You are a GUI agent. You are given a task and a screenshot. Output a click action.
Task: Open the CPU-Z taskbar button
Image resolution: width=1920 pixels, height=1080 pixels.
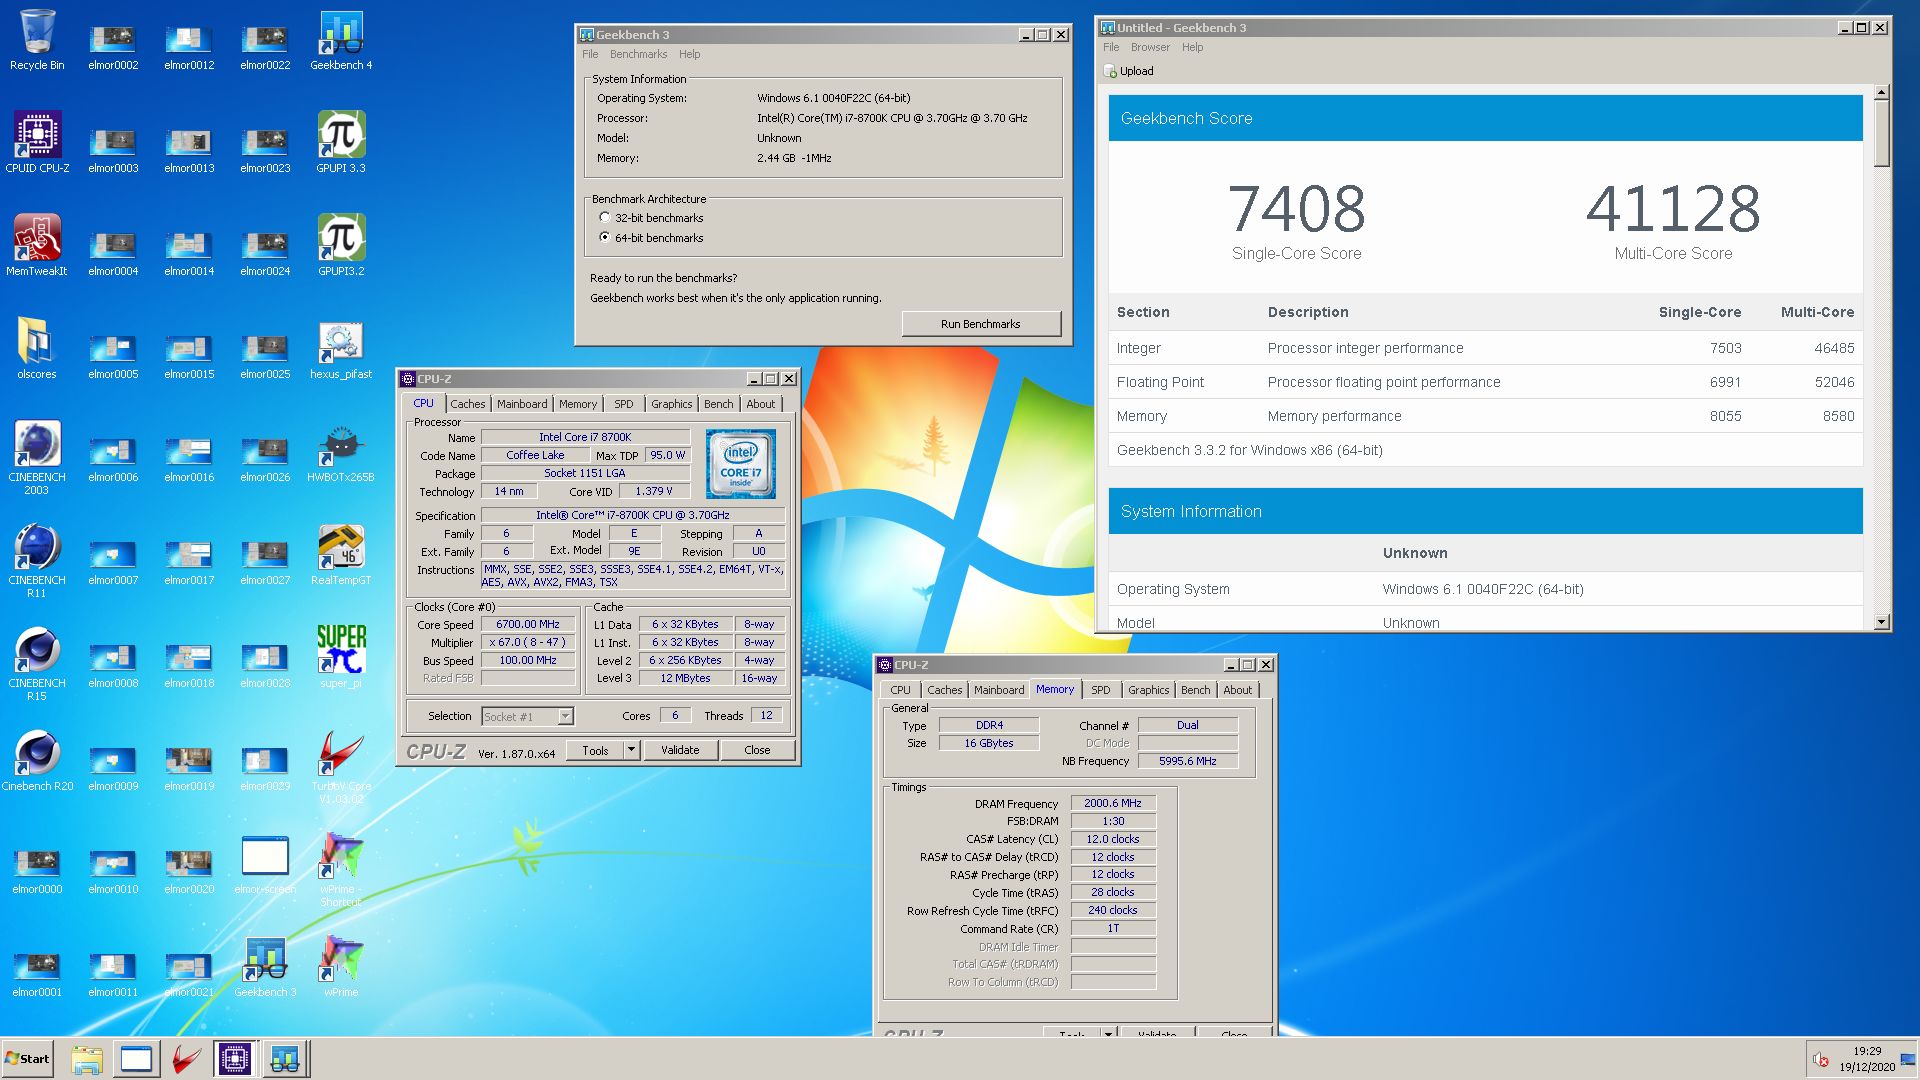[x=235, y=1059]
